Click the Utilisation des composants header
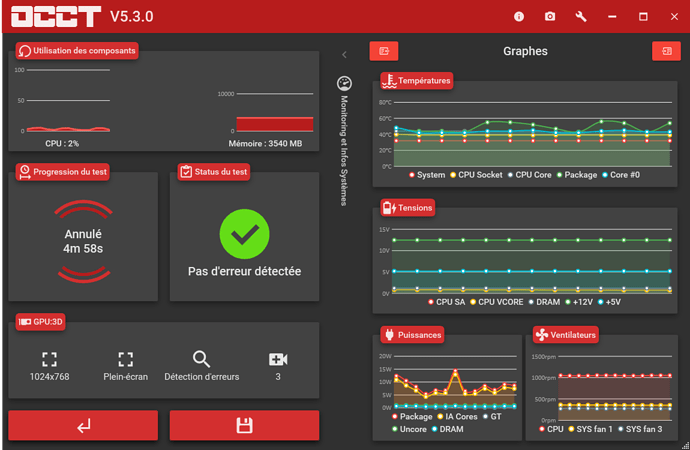Viewport: 690px width, 450px height. (77, 51)
